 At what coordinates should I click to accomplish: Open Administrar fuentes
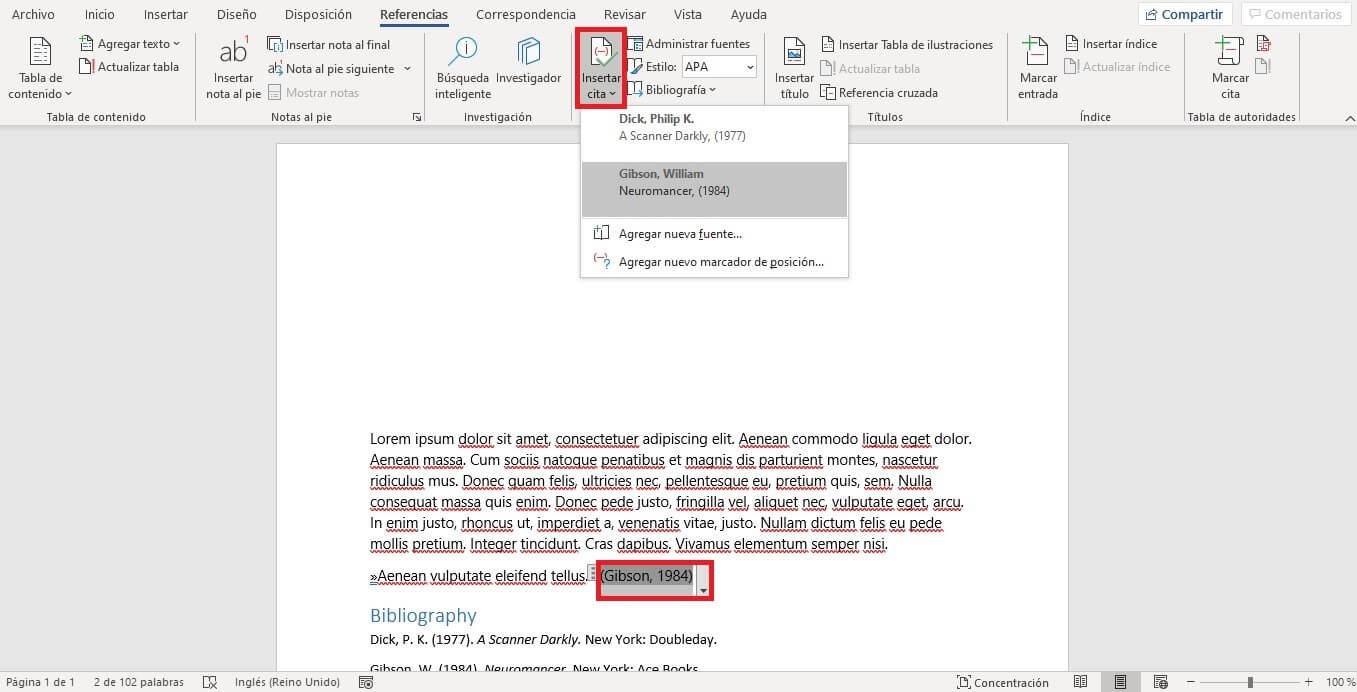click(x=688, y=44)
